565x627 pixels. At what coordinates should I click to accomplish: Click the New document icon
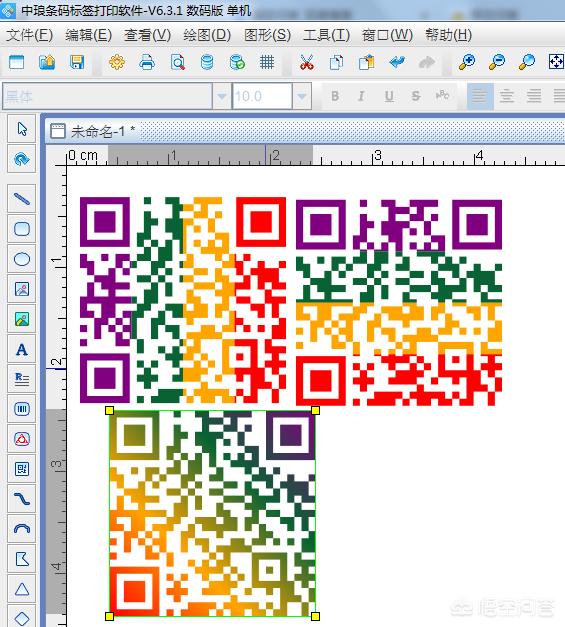pyautogui.click(x=16, y=62)
